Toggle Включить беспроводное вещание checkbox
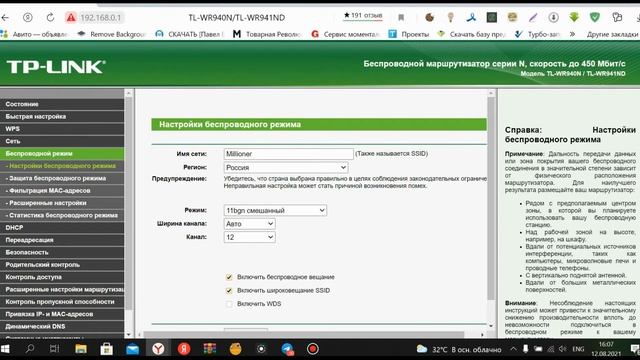640x360 pixels. [229, 277]
